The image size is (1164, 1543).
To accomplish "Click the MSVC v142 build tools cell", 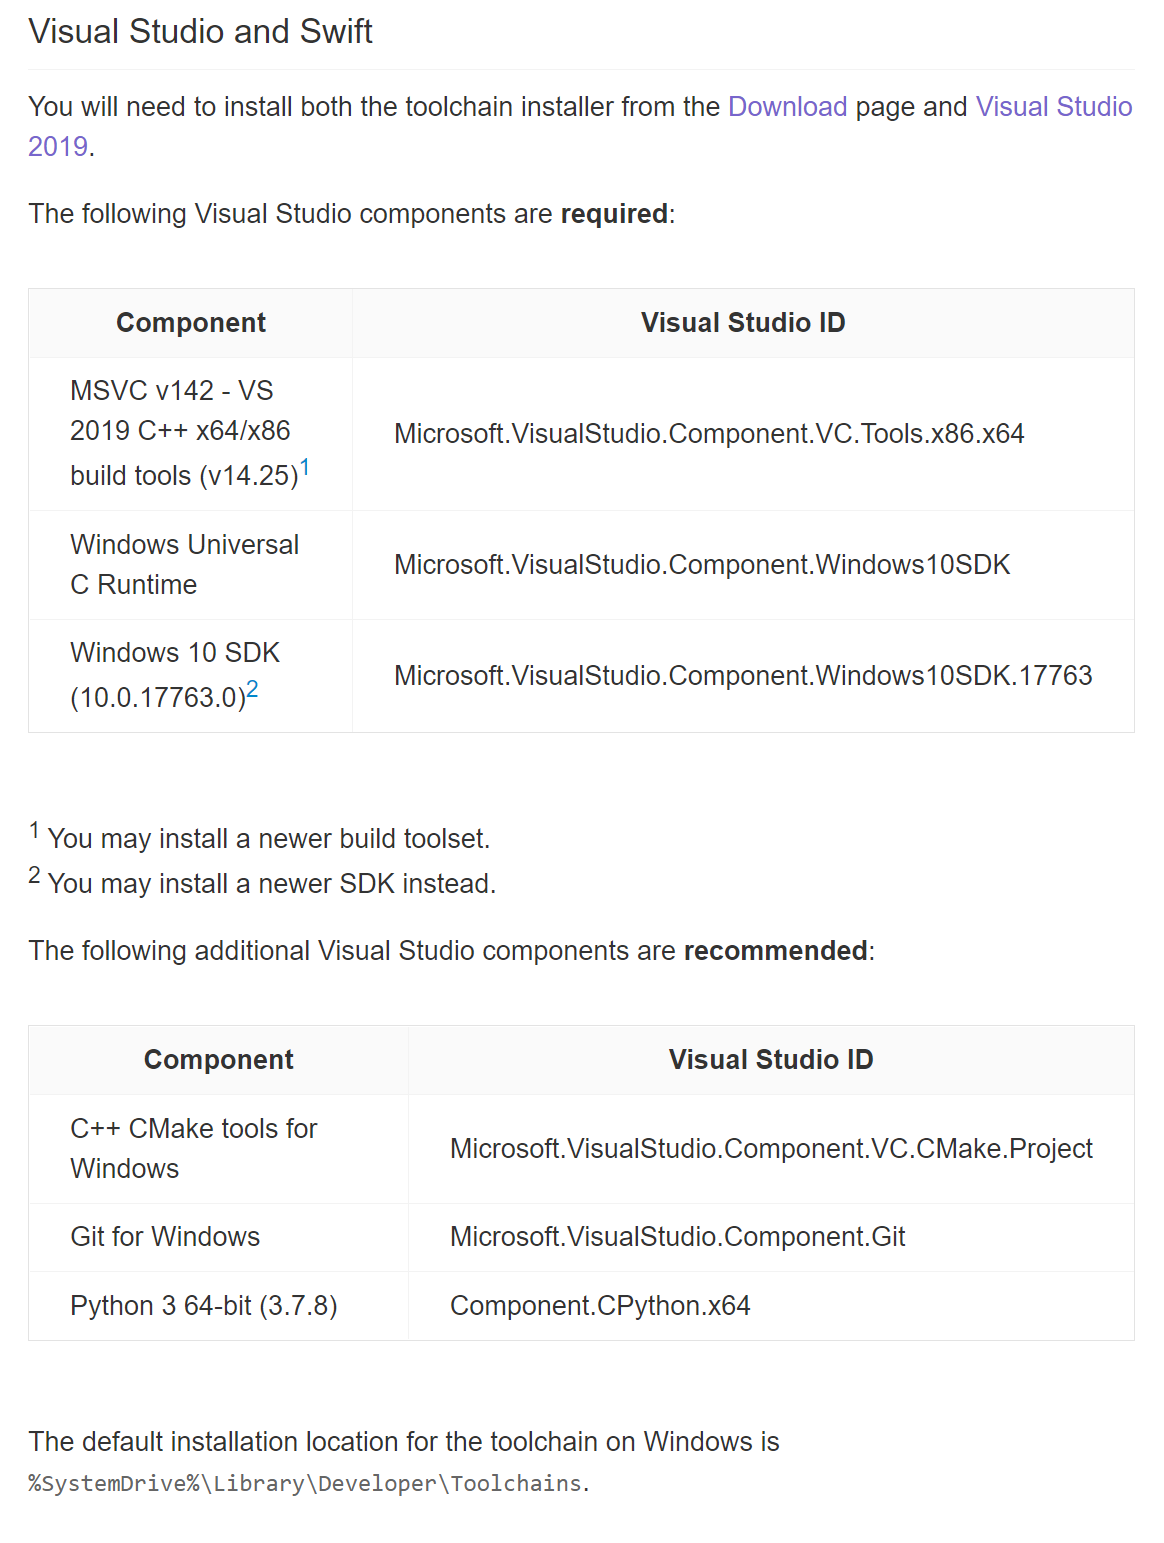I will (x=180, y=433).
